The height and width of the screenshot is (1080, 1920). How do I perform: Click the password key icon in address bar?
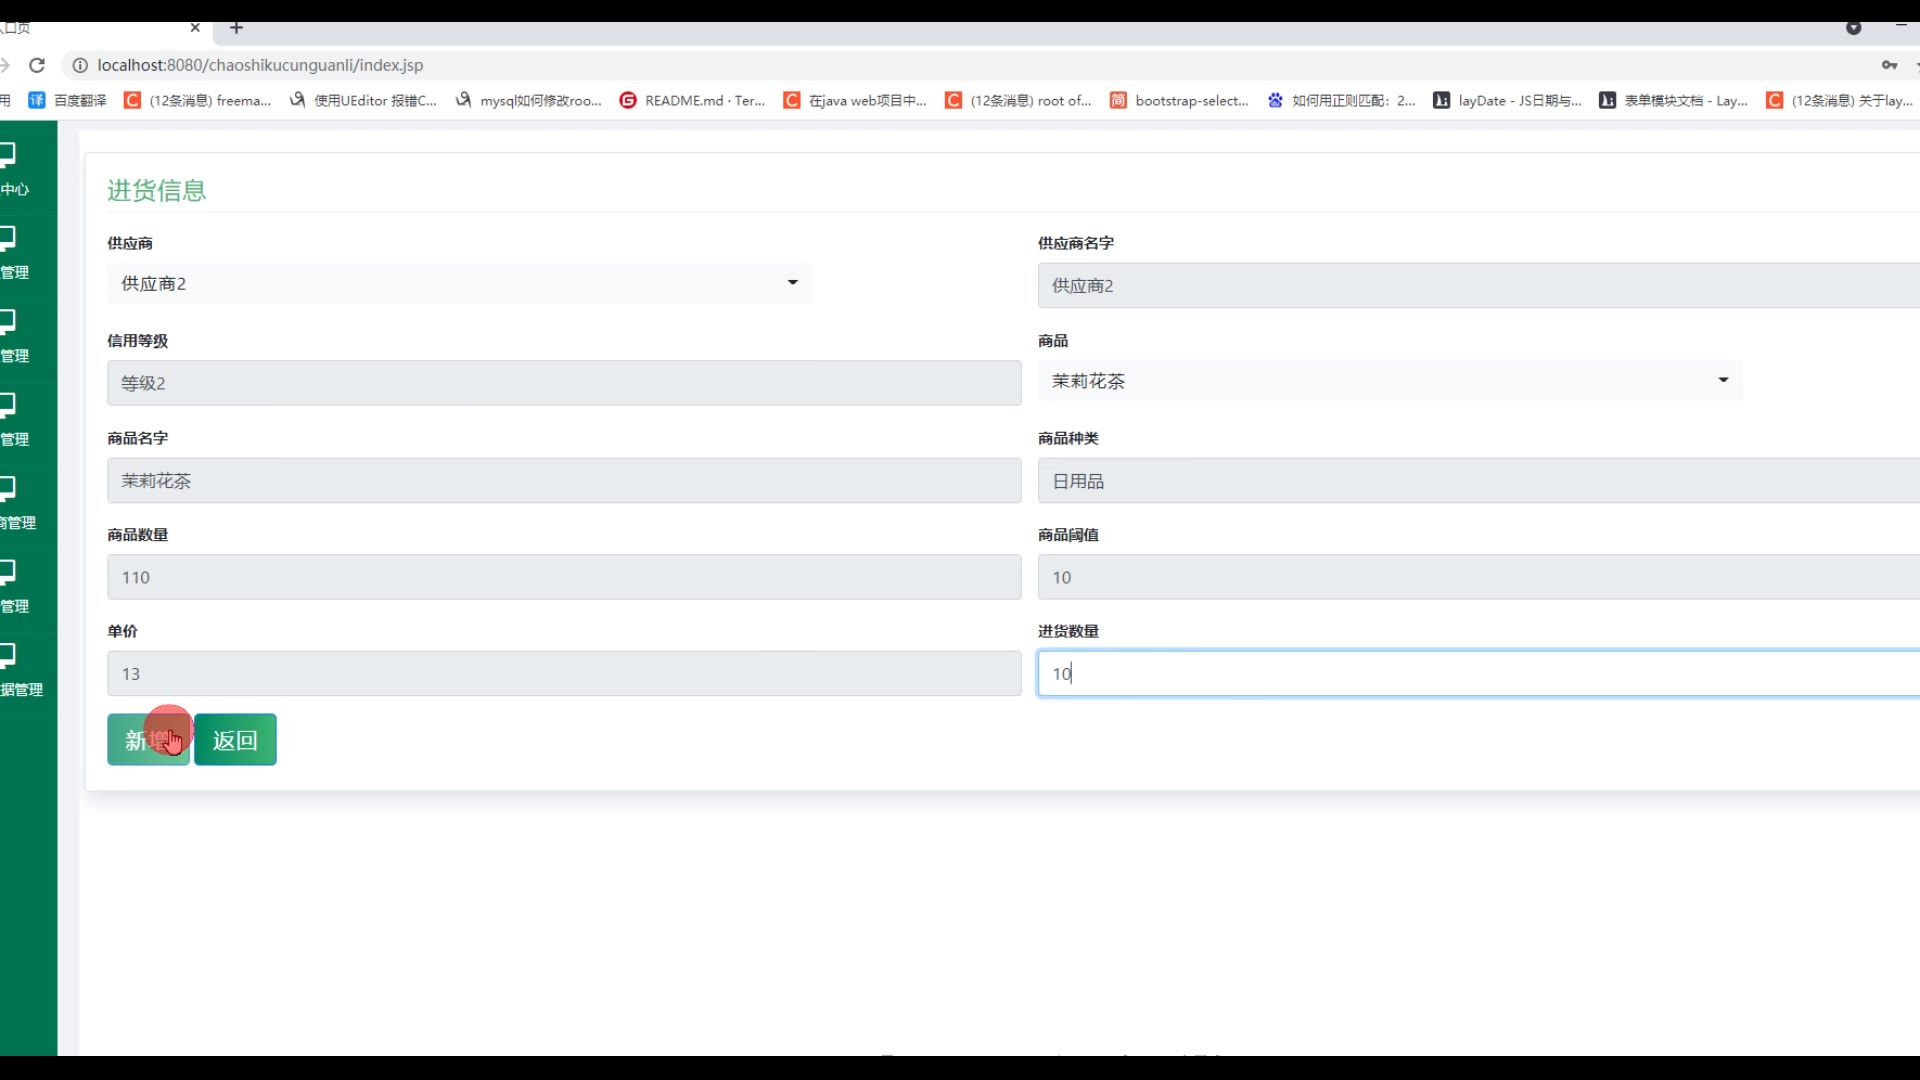(1888, 65)
